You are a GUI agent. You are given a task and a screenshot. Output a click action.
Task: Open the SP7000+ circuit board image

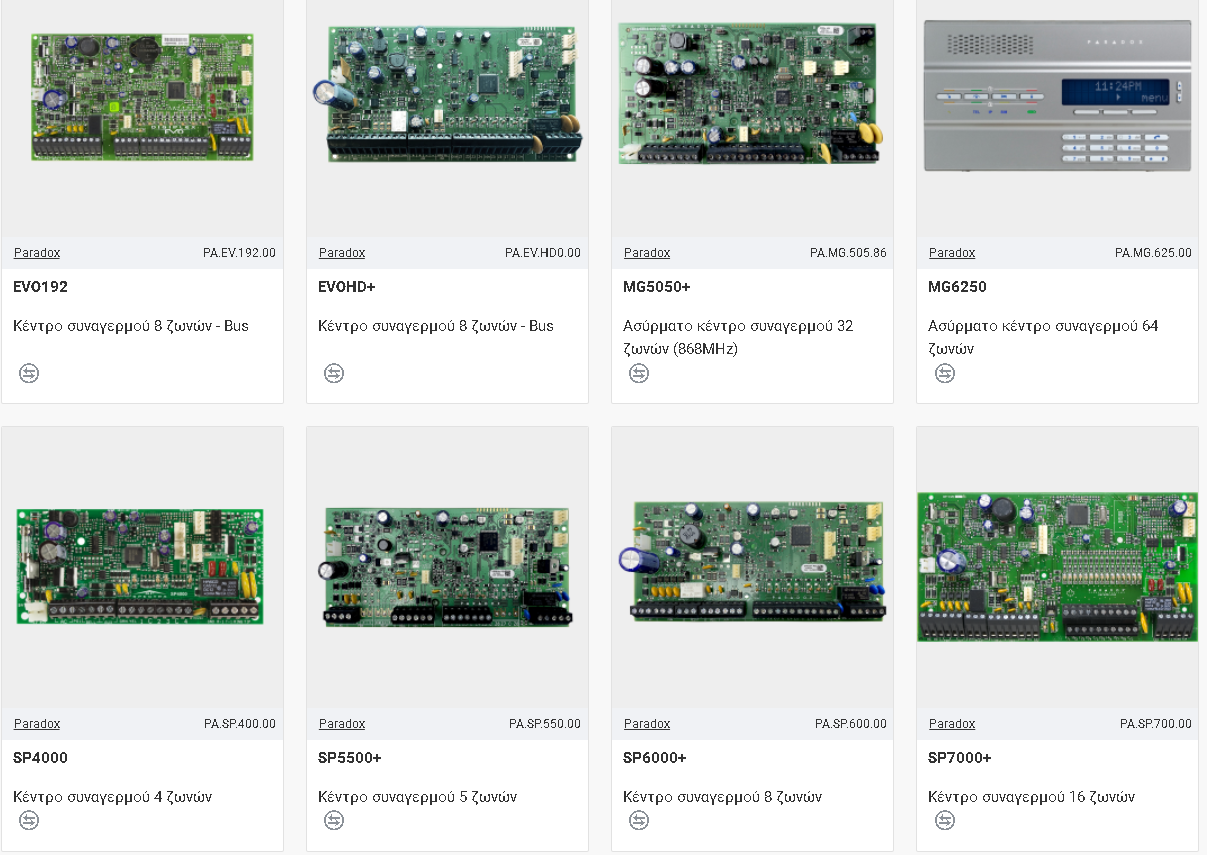click(x=1057, y=566)
